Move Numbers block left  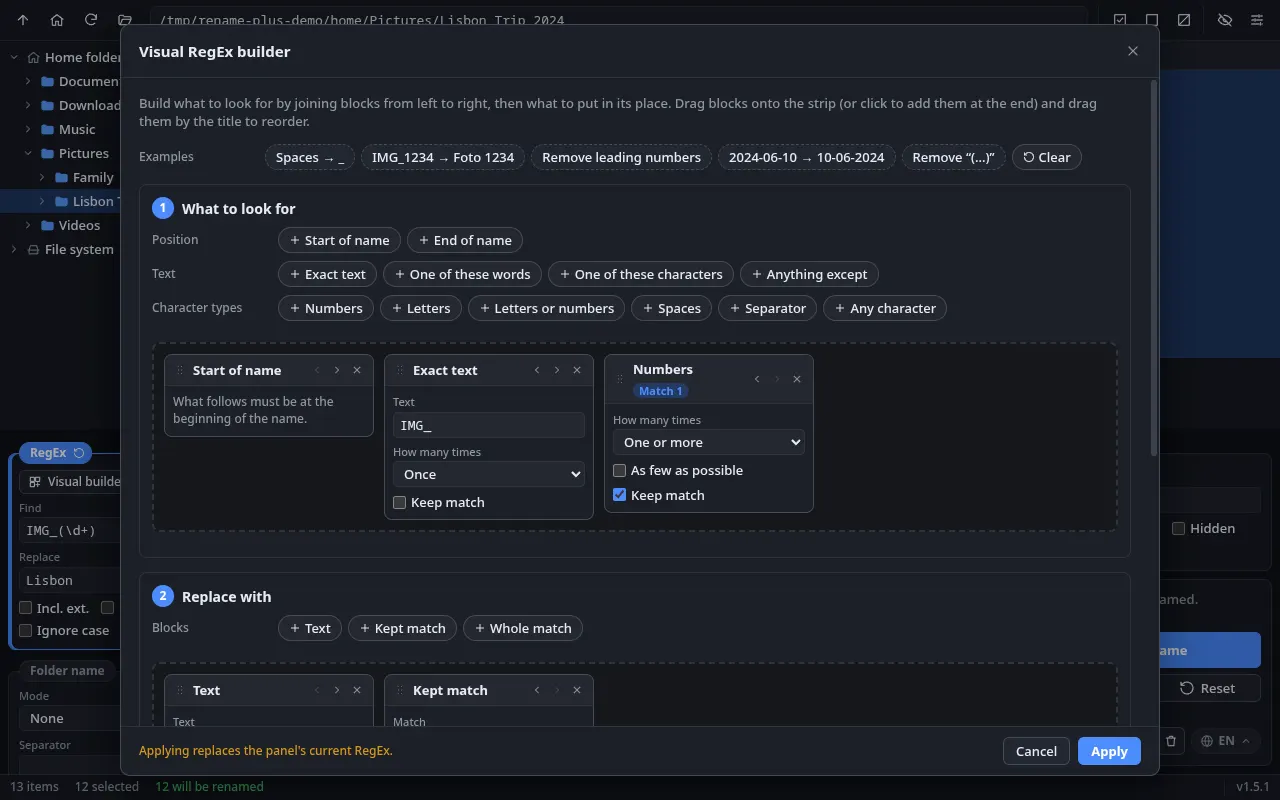[757, 379]
